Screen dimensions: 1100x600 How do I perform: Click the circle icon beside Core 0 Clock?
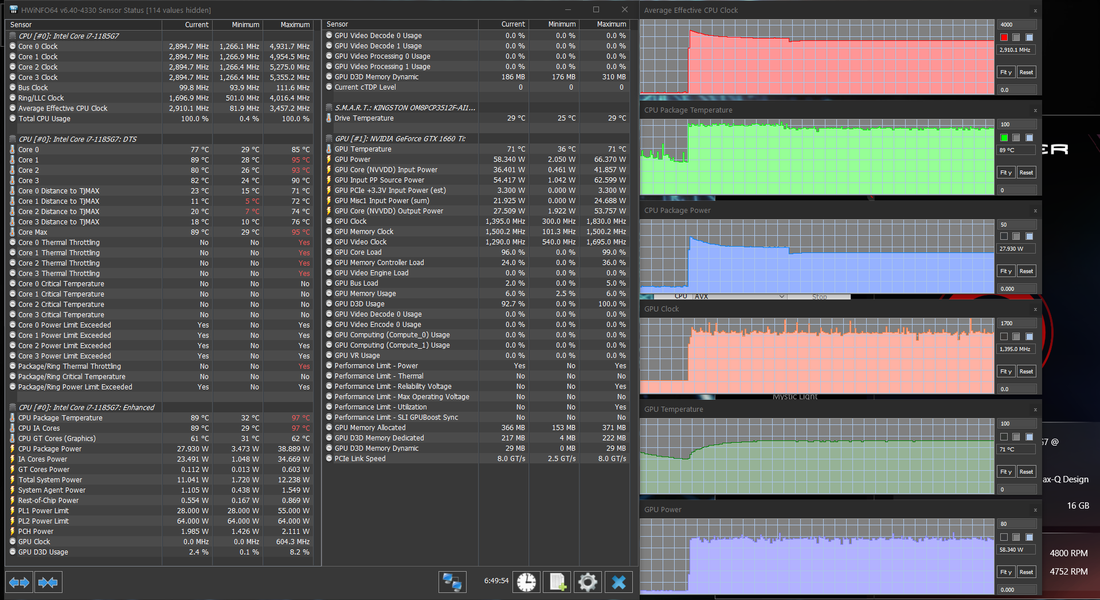[13, 46]
